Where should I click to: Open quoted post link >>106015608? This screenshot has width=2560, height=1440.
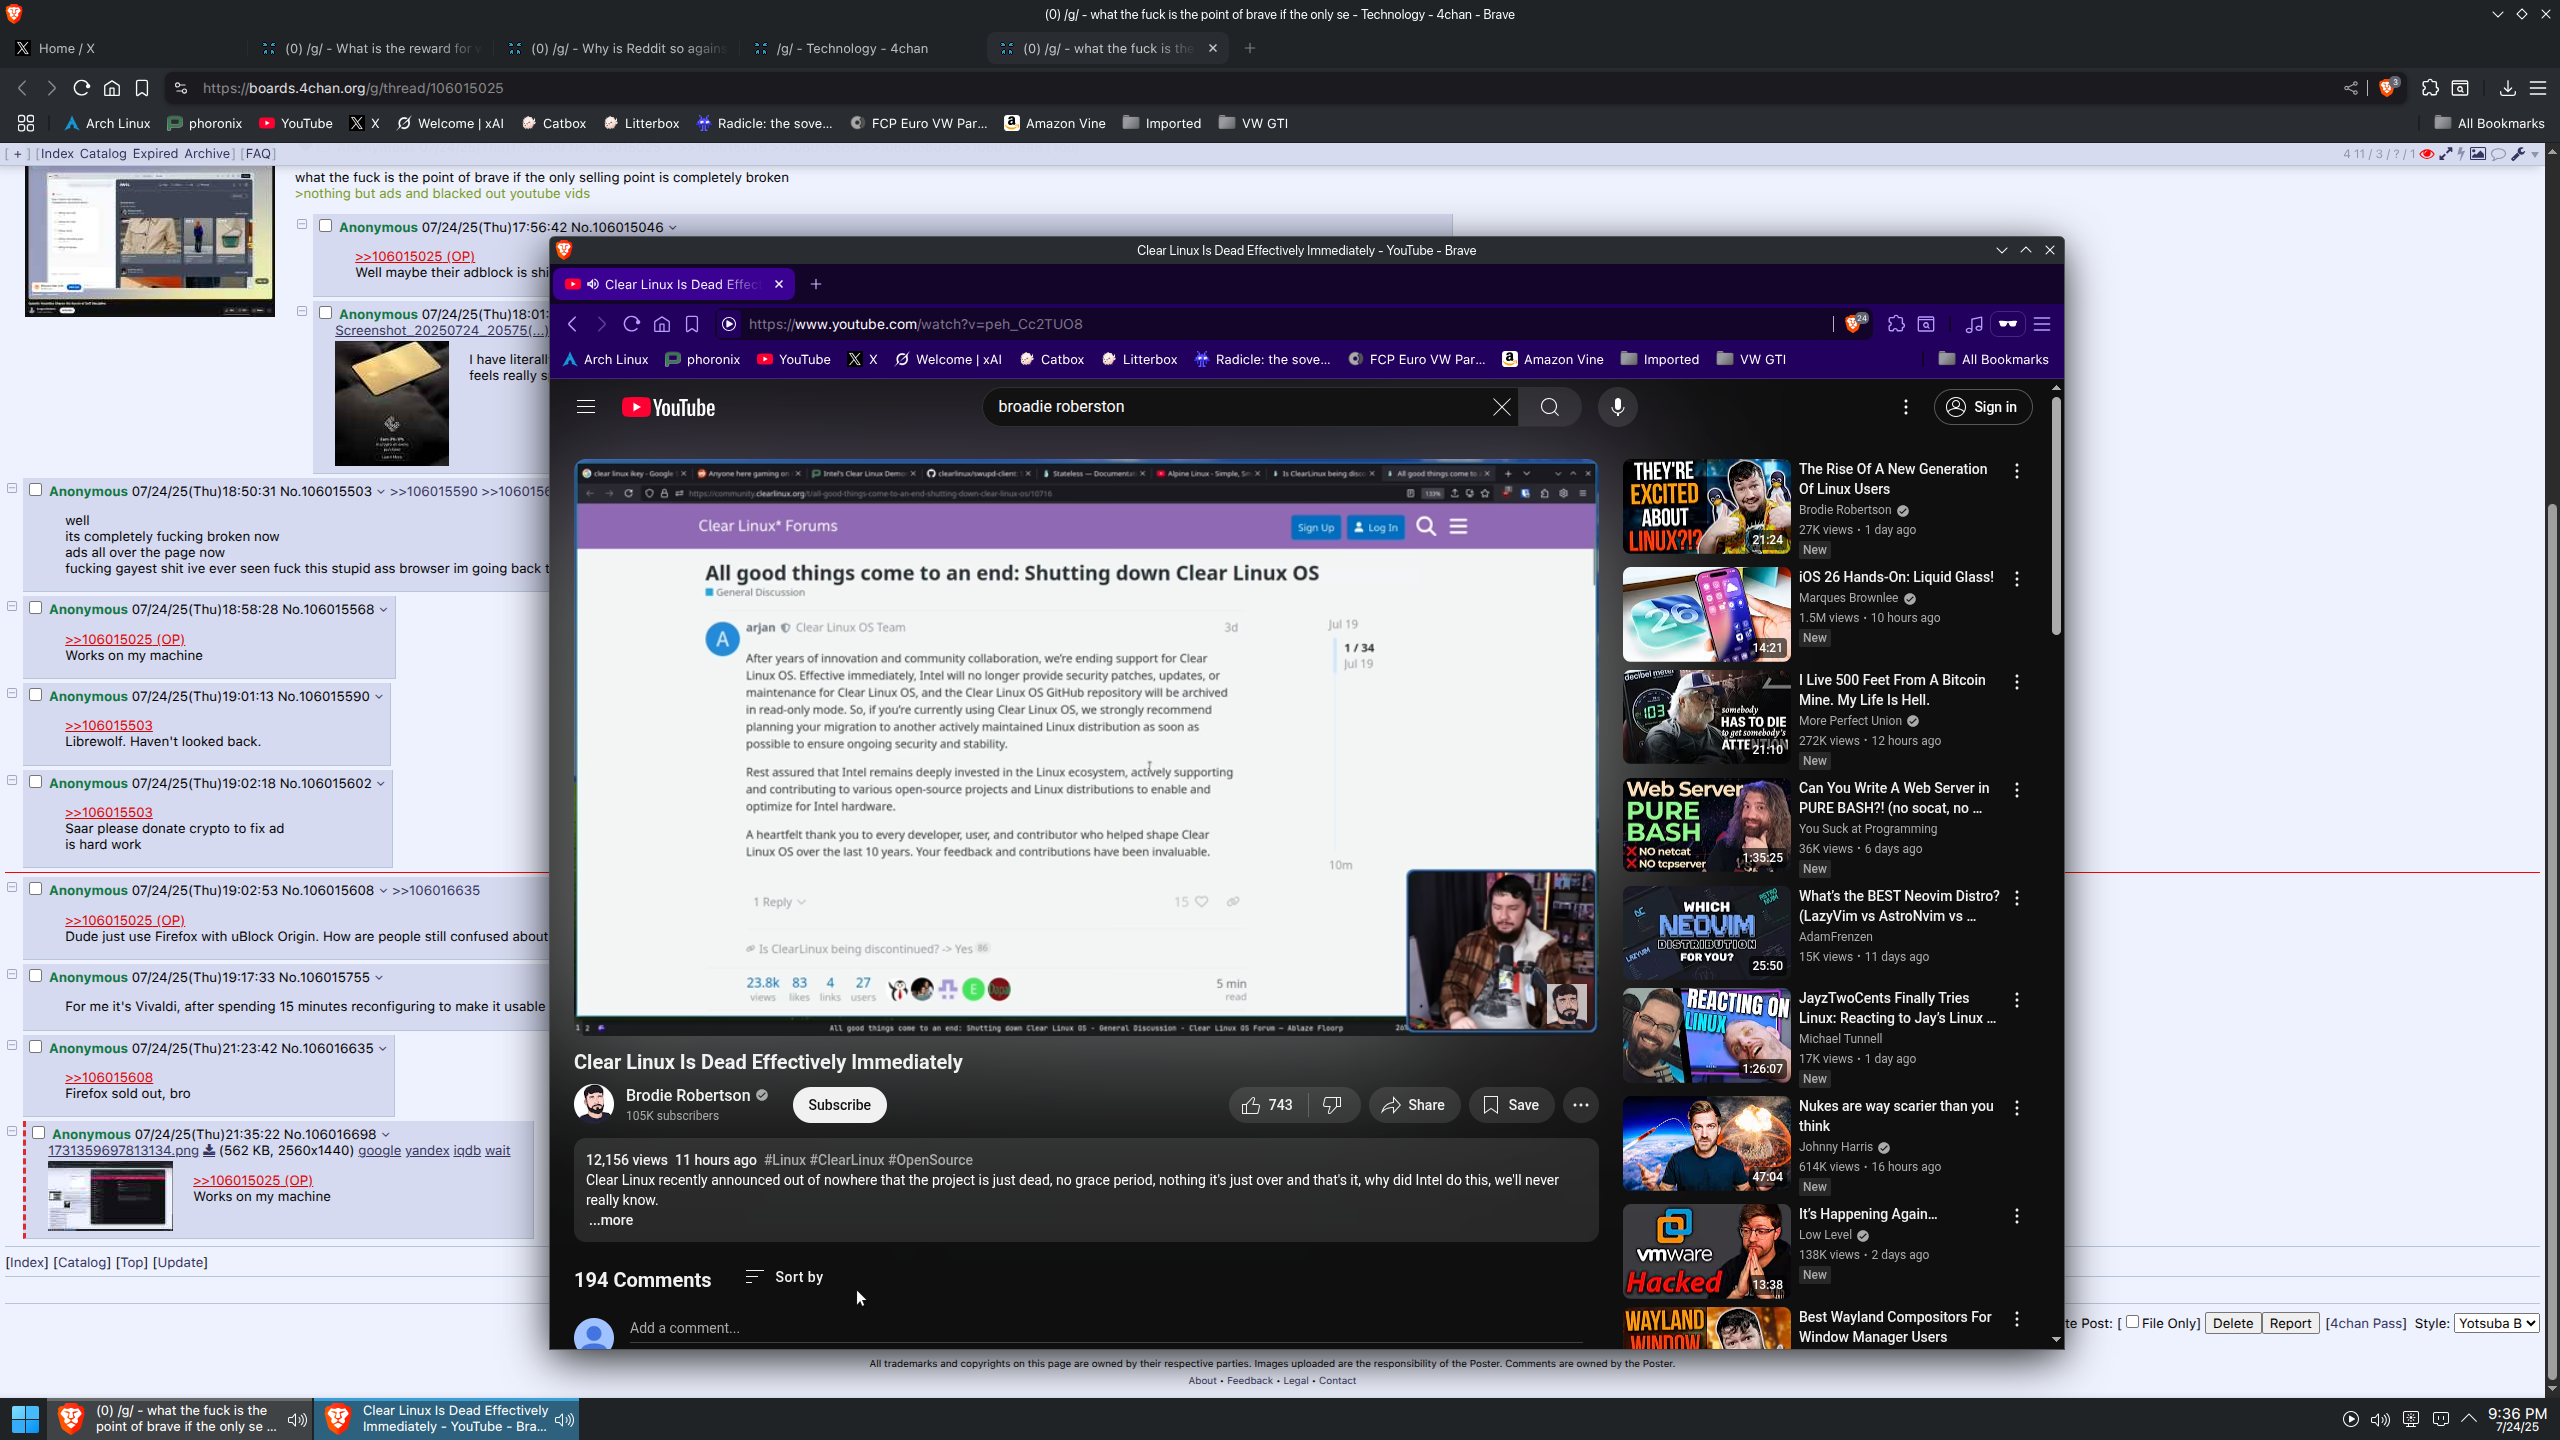click(x=109, y=1077)
